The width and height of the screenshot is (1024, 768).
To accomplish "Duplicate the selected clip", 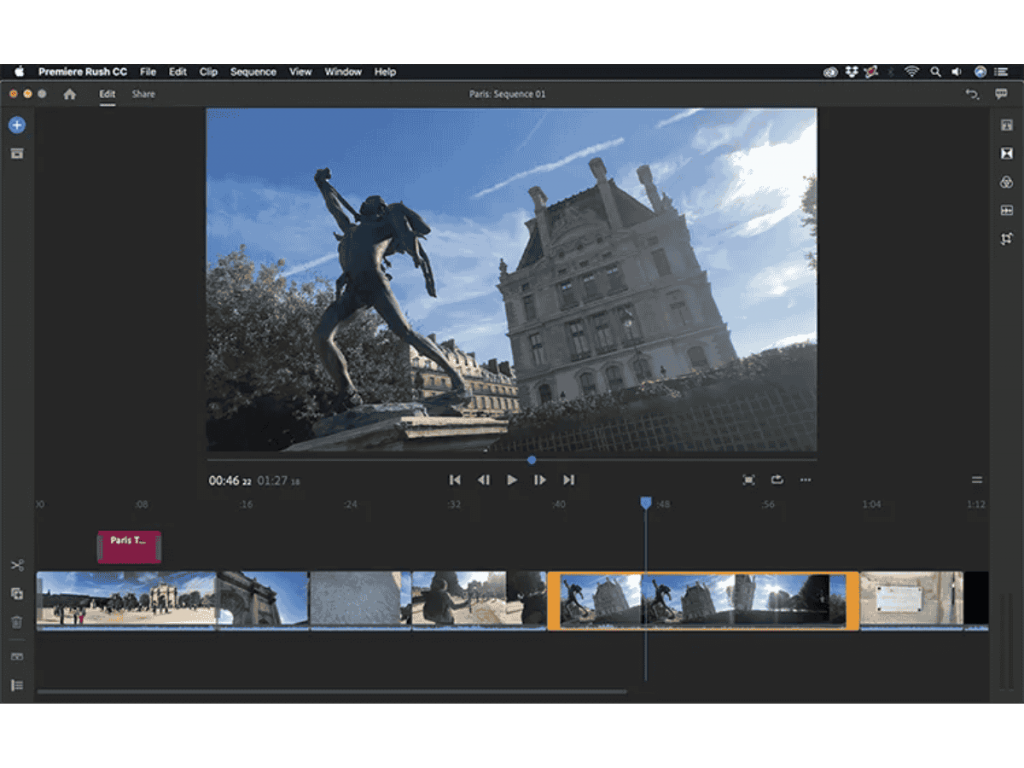I will point(17,594).
